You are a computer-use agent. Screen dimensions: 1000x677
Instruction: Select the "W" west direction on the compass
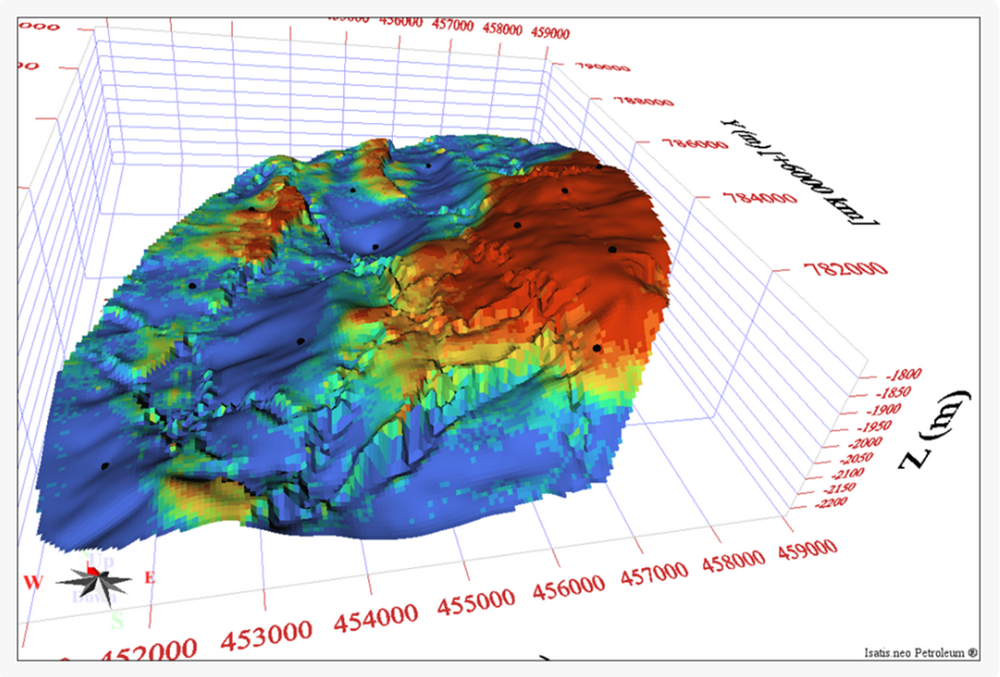point(33,582)
